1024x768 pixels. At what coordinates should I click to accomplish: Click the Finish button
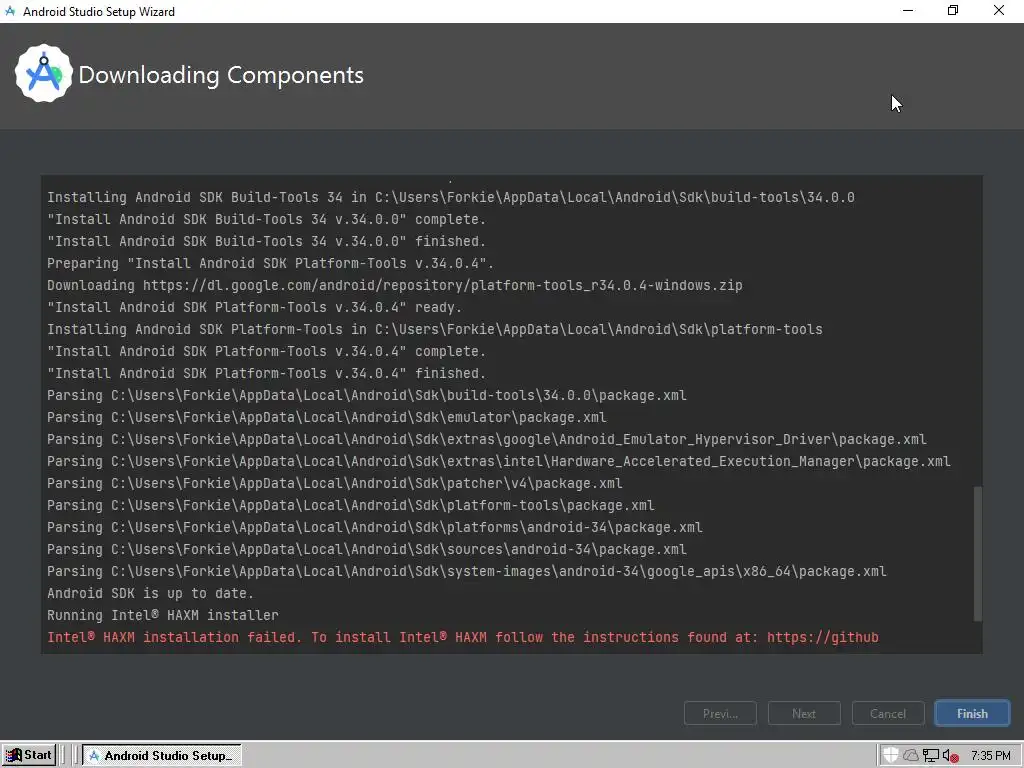[972, 713]
